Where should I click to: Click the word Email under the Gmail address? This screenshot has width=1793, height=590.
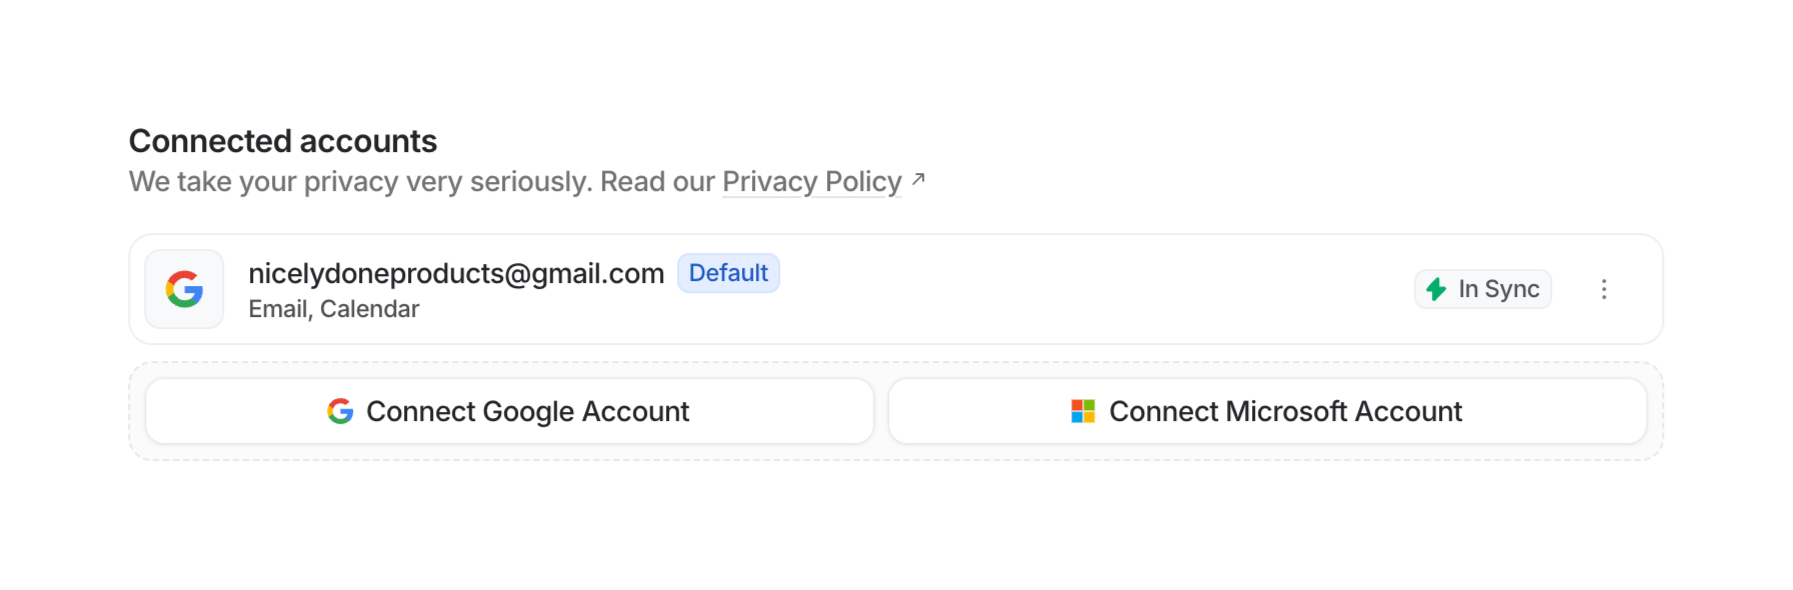pos(278,309)
